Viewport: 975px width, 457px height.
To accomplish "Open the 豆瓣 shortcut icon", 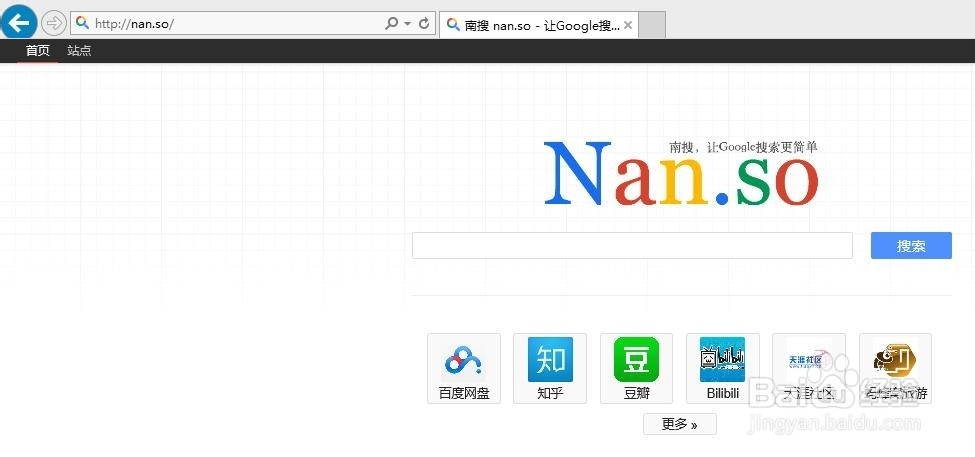I will (636, 359).
